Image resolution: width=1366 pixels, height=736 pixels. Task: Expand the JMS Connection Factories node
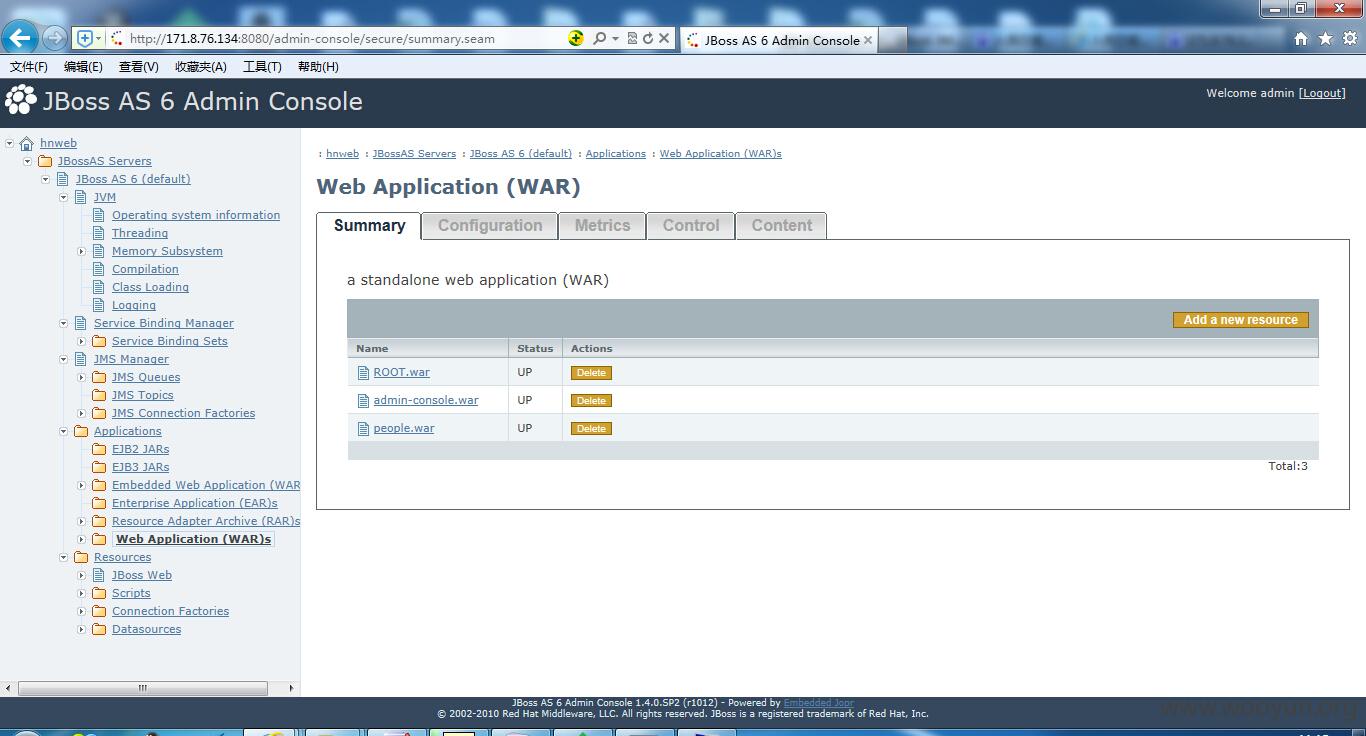click(x=82, y=414)
